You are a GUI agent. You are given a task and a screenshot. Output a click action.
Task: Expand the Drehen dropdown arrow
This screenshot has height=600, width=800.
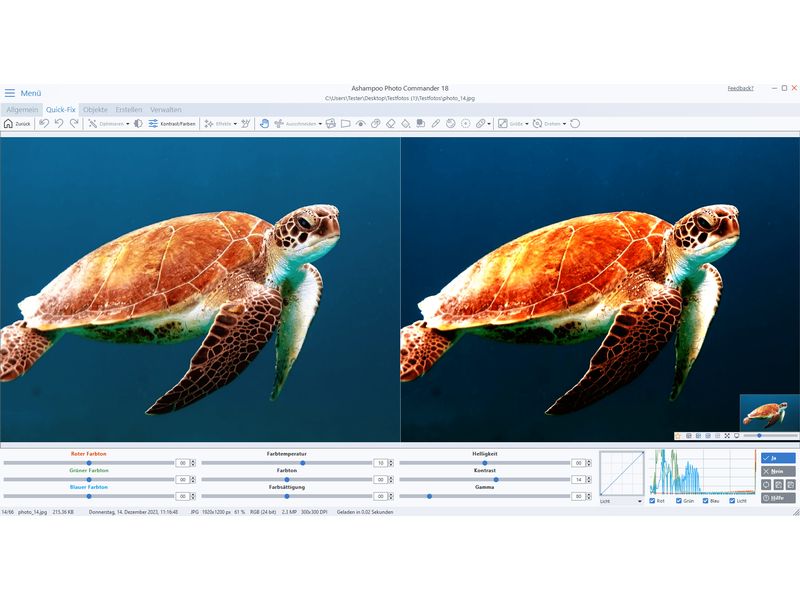point(564,124)
